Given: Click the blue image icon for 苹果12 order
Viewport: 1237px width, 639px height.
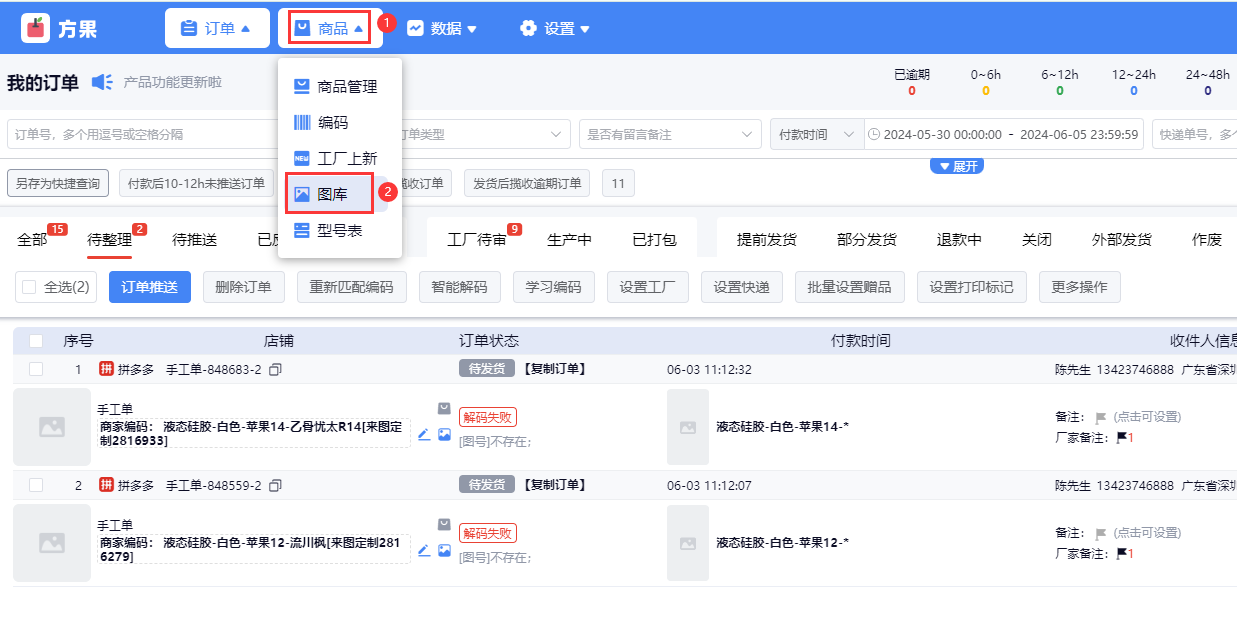Looking at the screenshot, I should coord(444,550).
